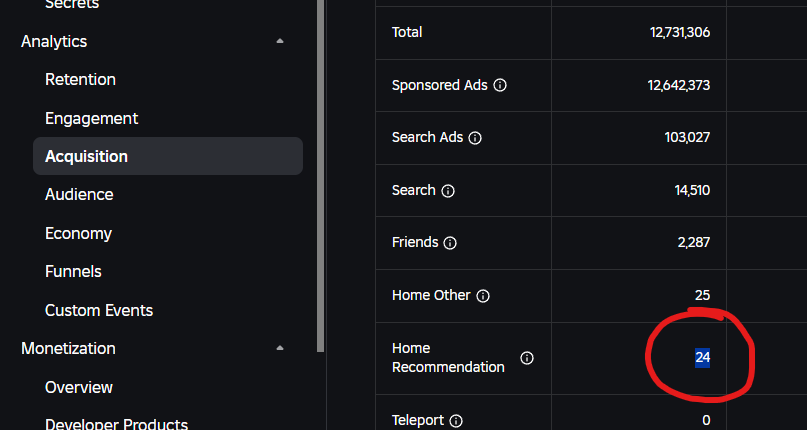The image size is (807, 430).
Task: Collapse the Analytics sidebar section
Action: coord(280,41)
